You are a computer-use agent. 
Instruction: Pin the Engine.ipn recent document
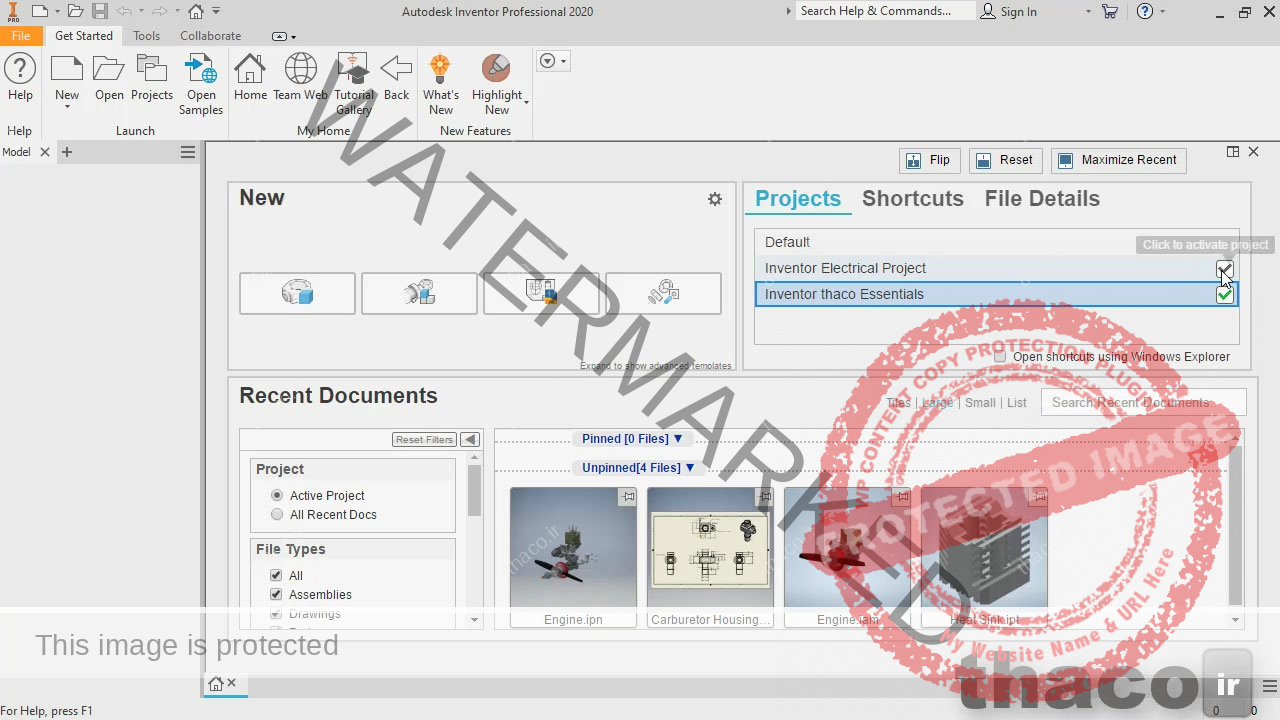point(627,496)
